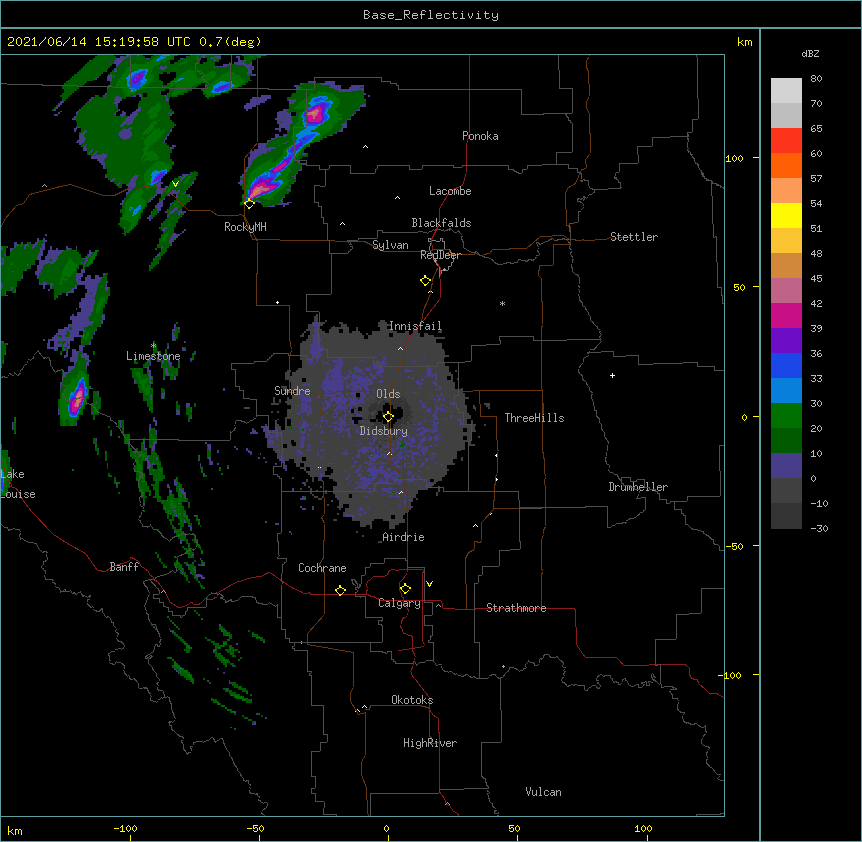This screenshot has width=862, height=842.
Task: Click the yellow diamond marker south of Cochrane
Action: pos(340,590)
